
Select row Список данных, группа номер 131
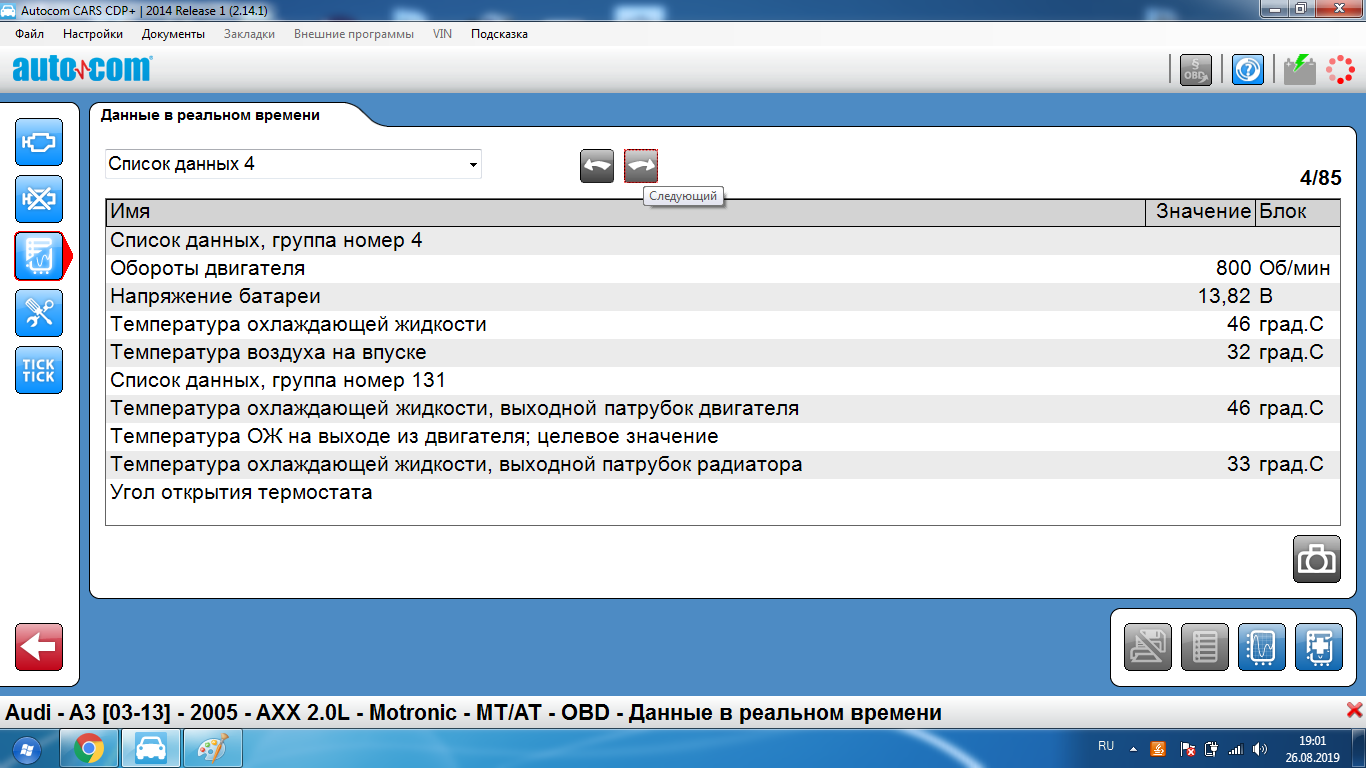(x=723, y=380)
